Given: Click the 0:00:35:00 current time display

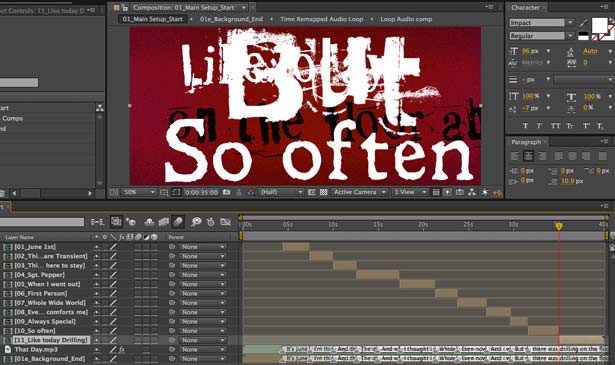Looking at the screenshot, I should [201, 192].
